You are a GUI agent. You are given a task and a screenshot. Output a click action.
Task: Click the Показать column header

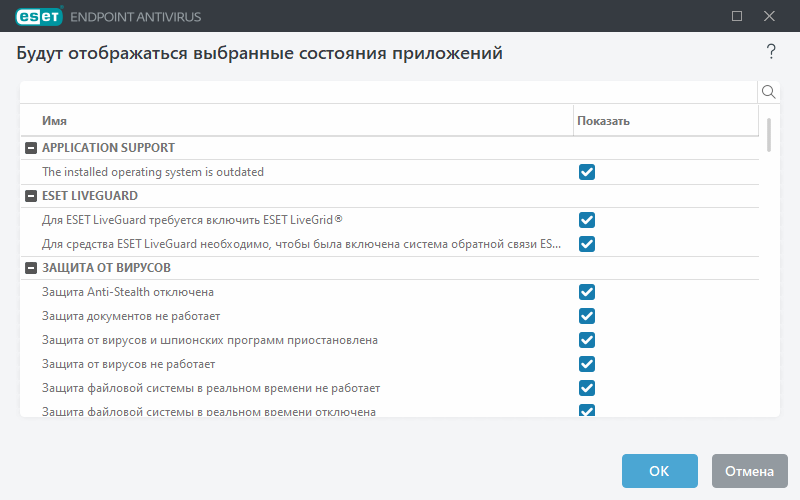pos(665,121)
